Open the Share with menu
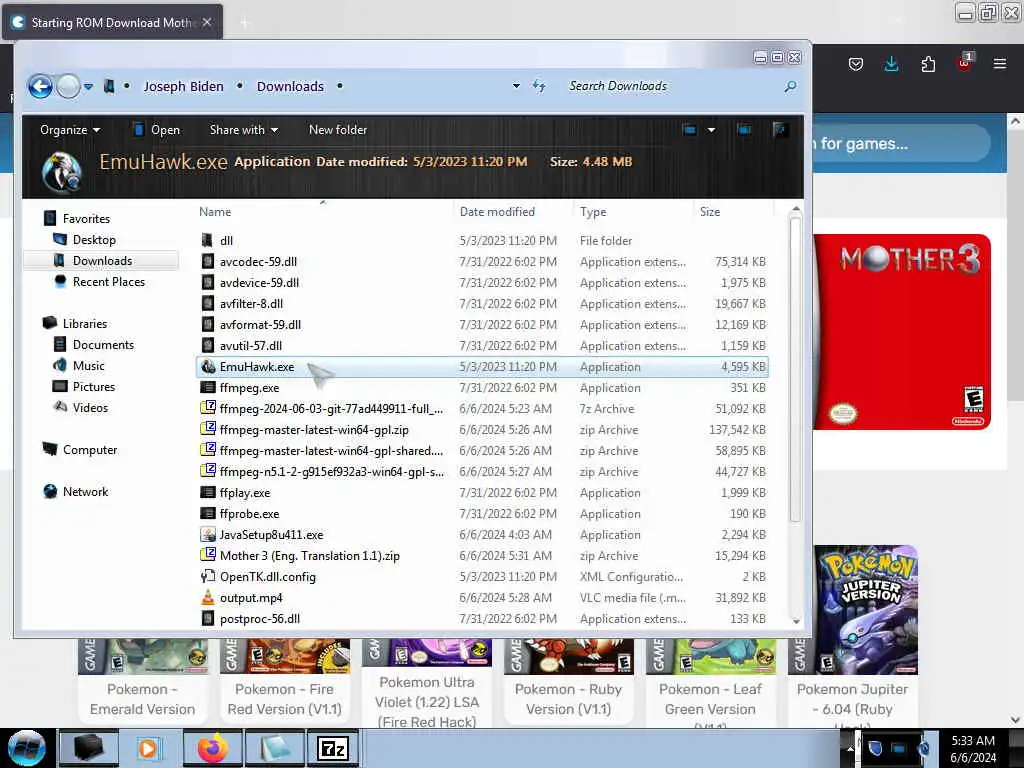The image size is (1024, 768). click(x=244, y=130)
